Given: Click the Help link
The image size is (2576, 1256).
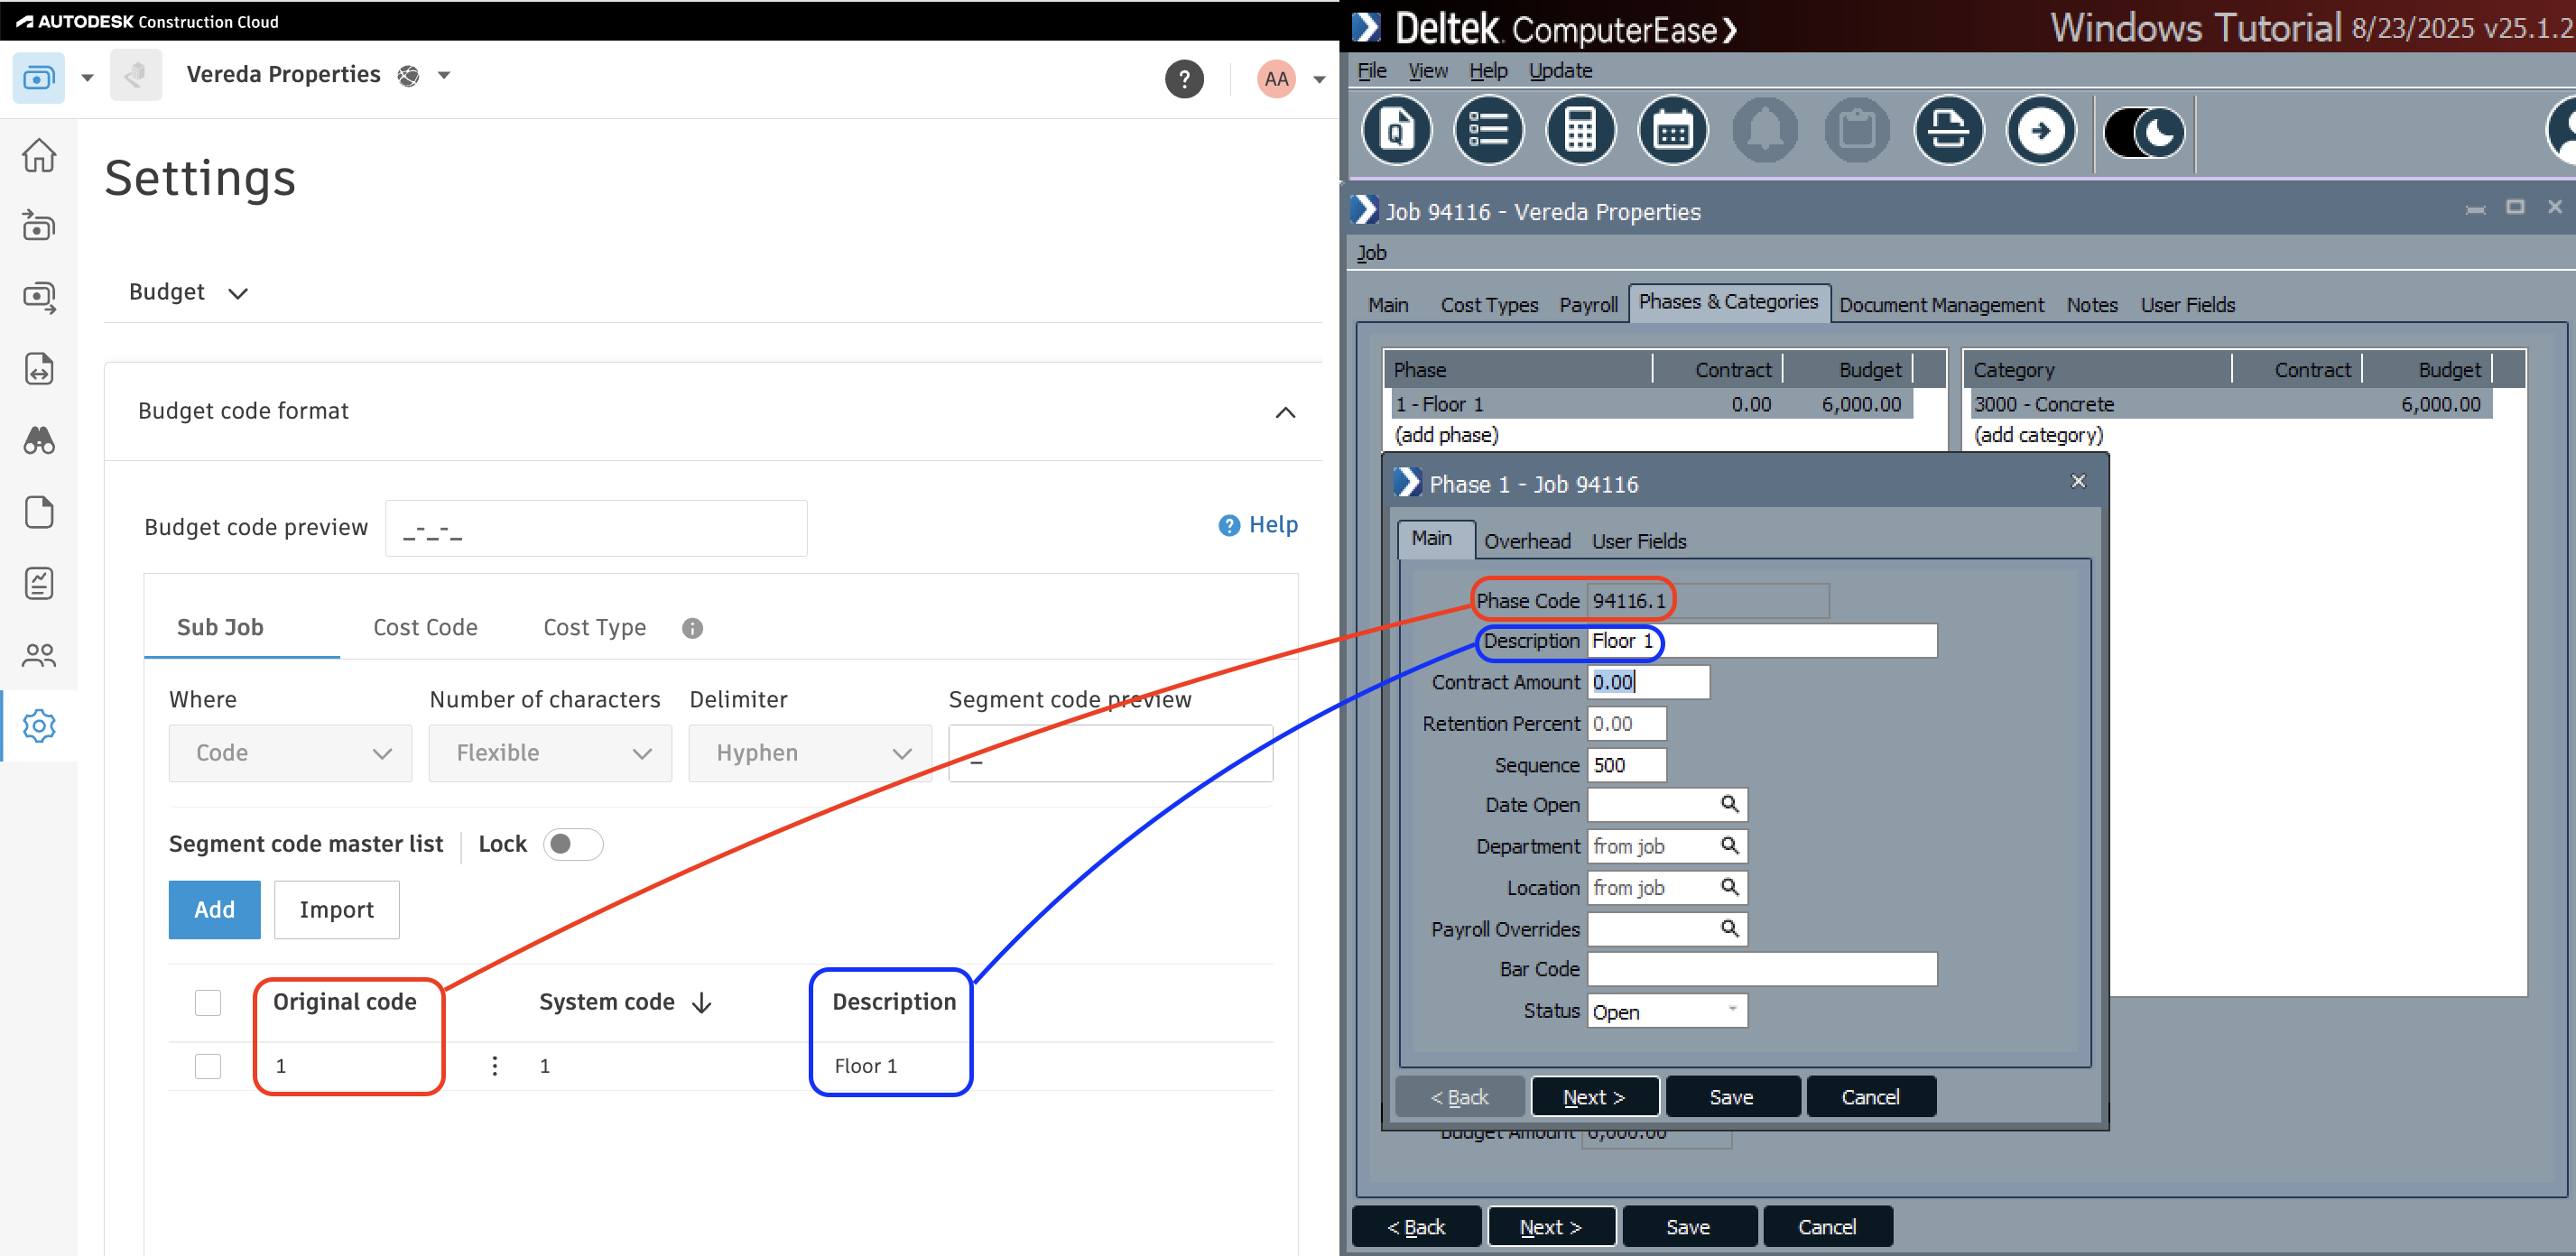Looking at the screenshot, I should point(1259,525).
